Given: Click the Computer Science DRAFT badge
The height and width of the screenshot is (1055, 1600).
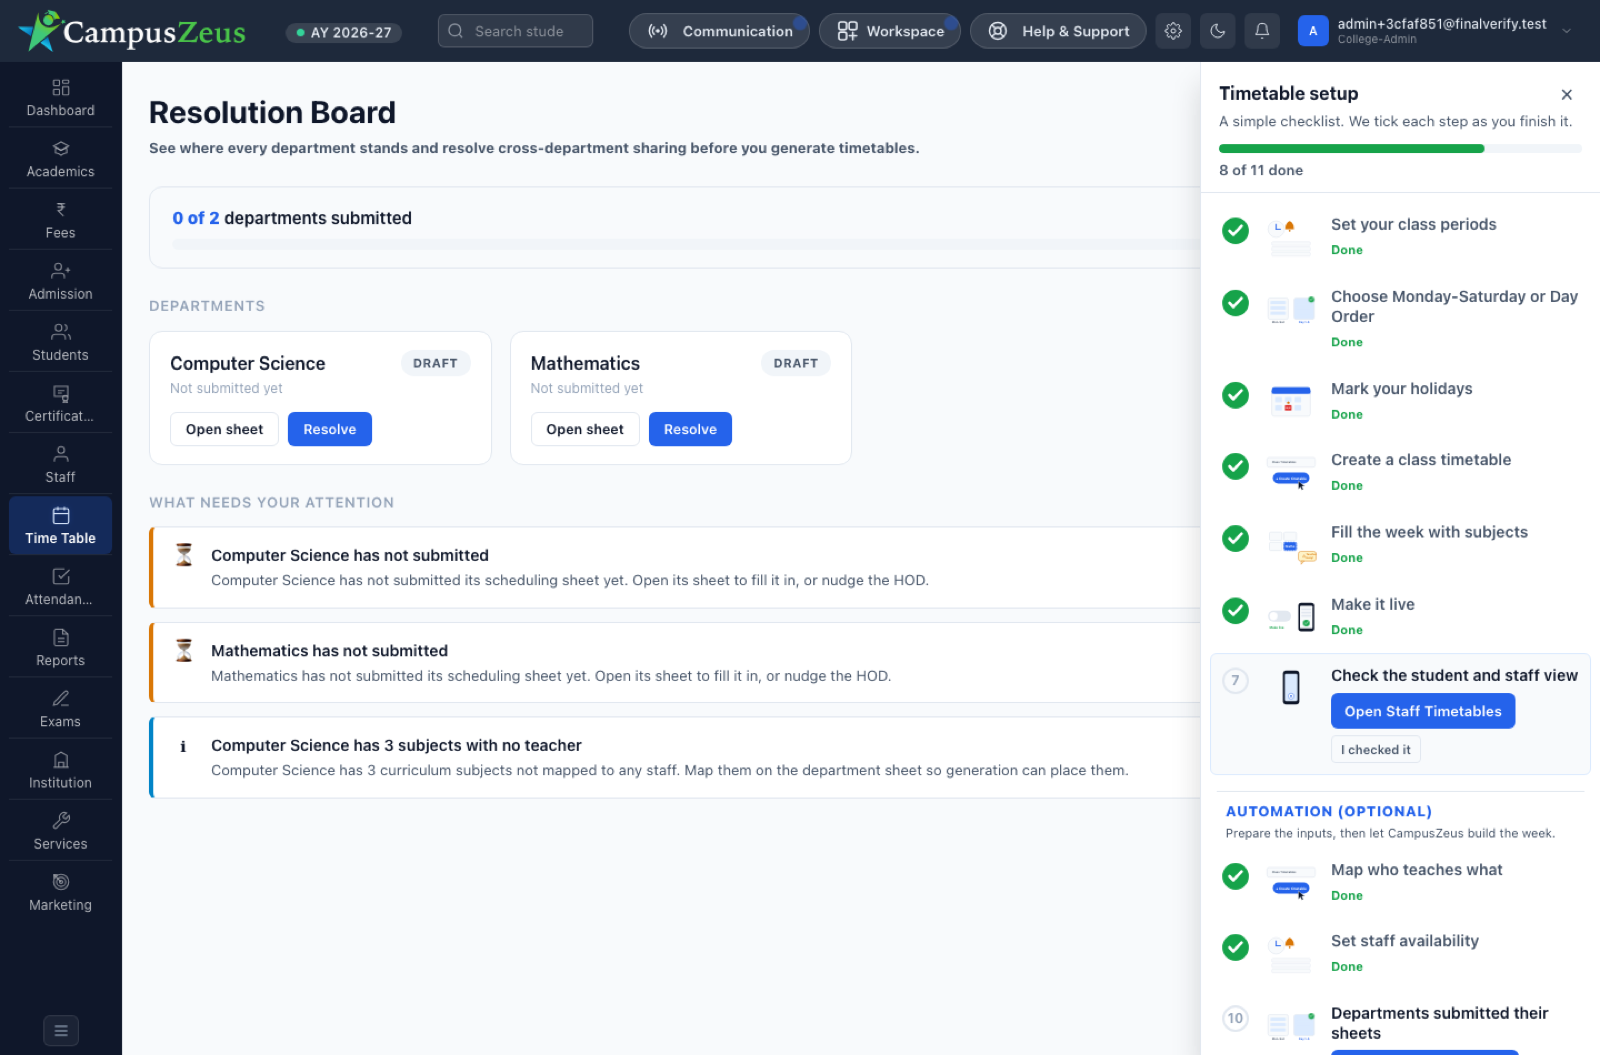Looking at the screenshot, I should point(435,363).
